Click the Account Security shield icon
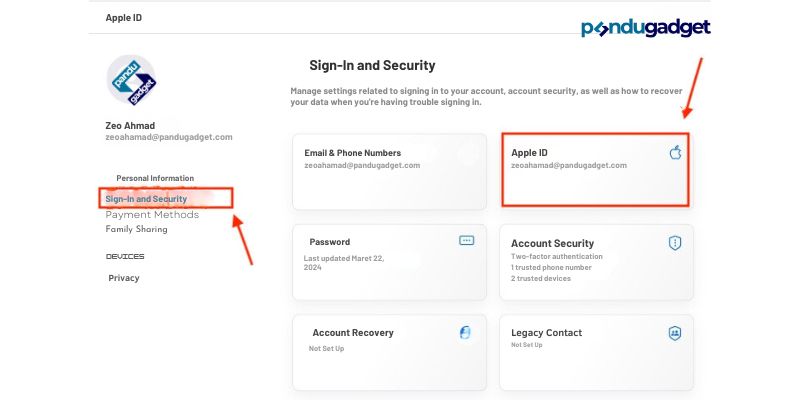 [x=675, y=243]
